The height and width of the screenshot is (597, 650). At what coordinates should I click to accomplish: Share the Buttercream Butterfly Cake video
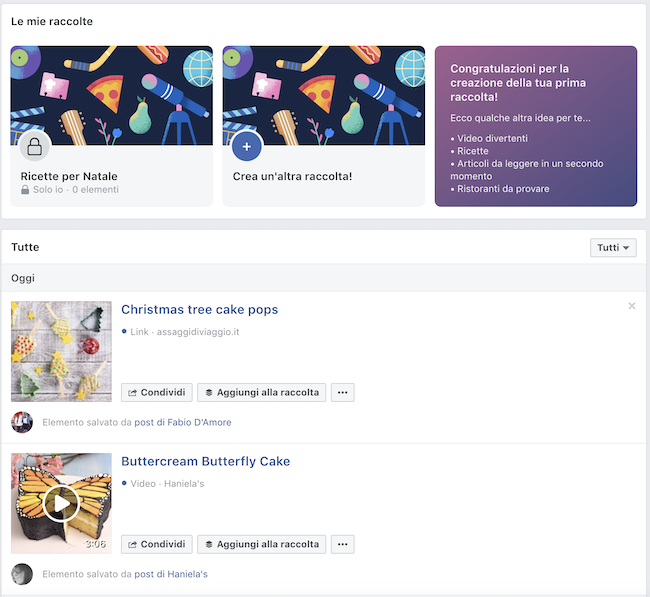156,544
